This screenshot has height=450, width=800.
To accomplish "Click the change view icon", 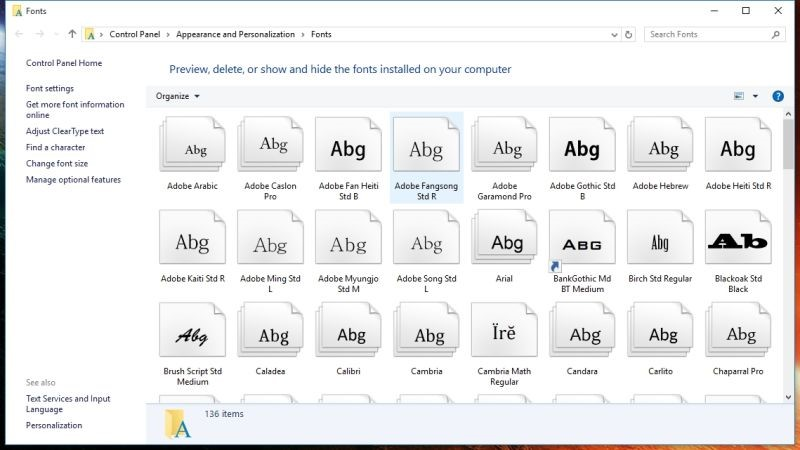I will (738, 96).
